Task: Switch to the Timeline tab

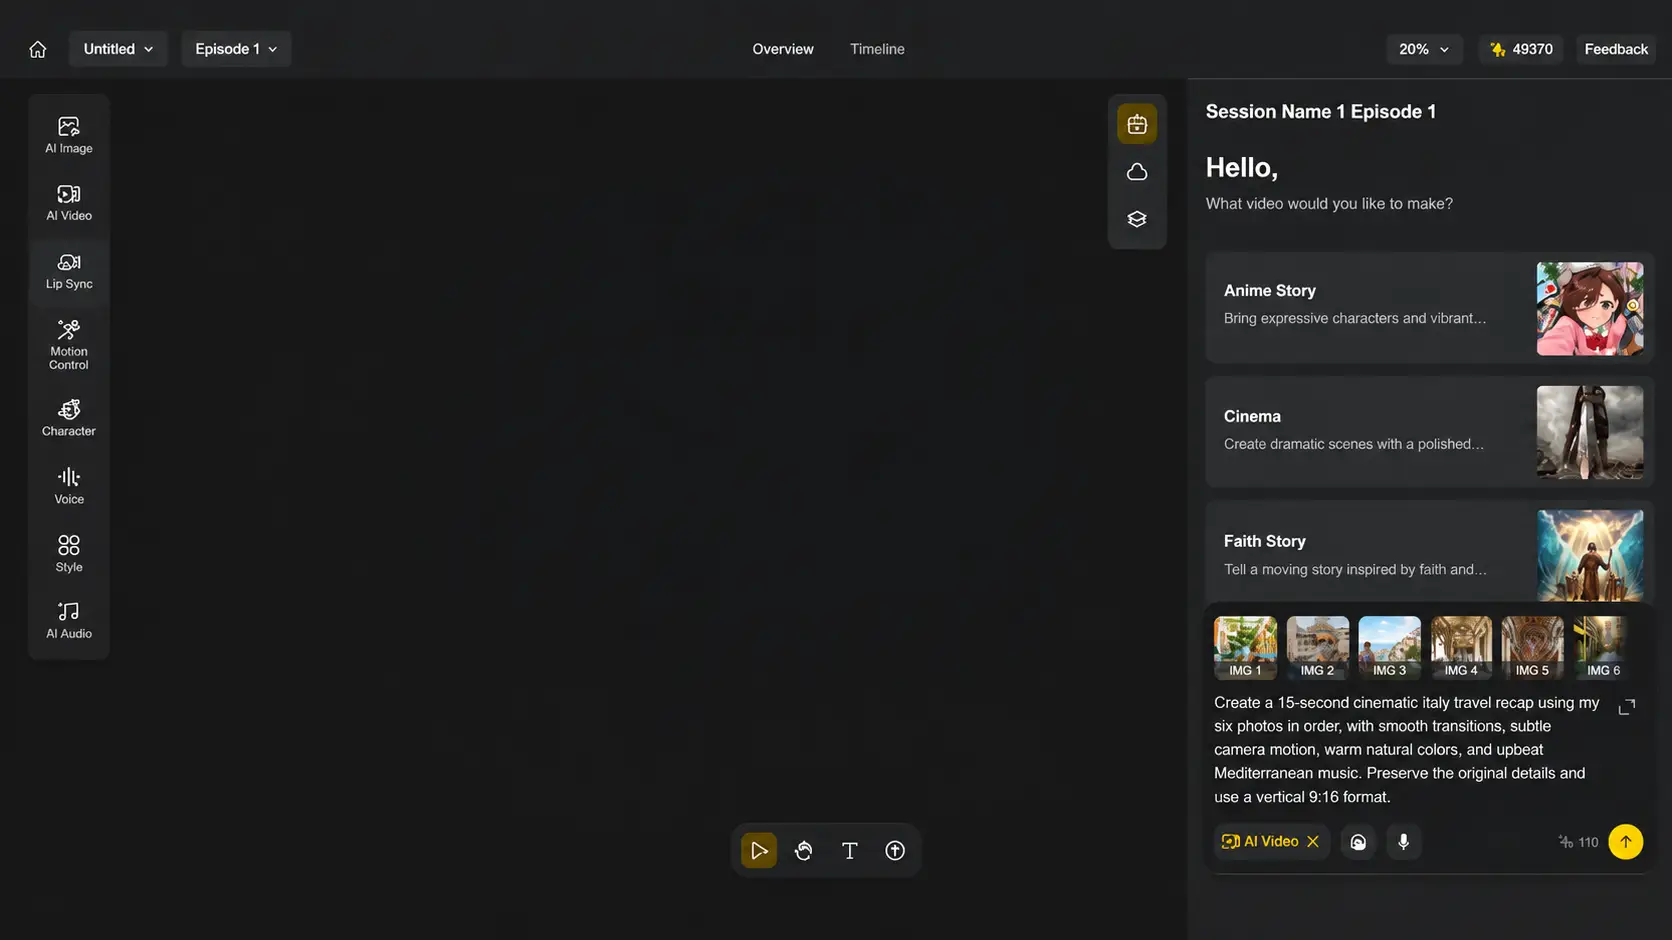Action: pos(877,49)
